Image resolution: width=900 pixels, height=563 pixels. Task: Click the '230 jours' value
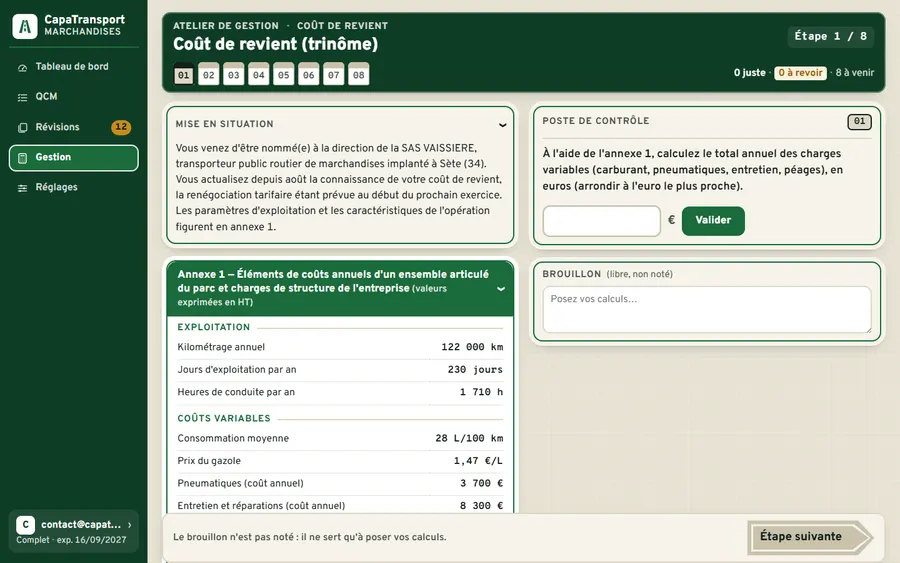475,370
